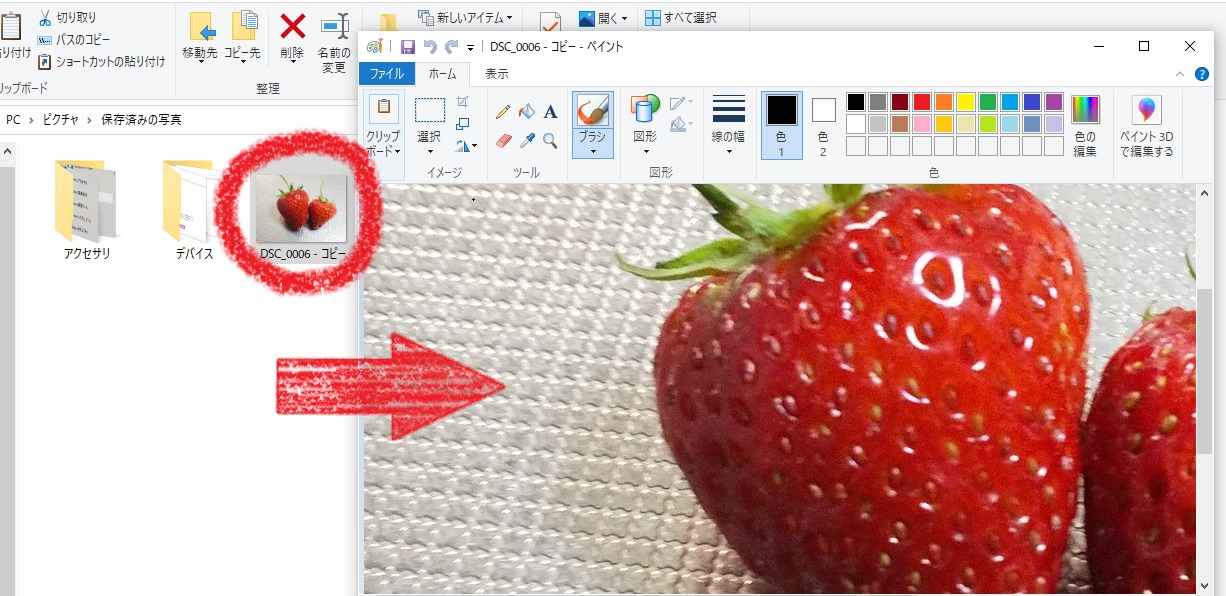Click Explorer navigation pane scroll up arrow
The image size is (1226, 596).
click(x=6, y=153)
